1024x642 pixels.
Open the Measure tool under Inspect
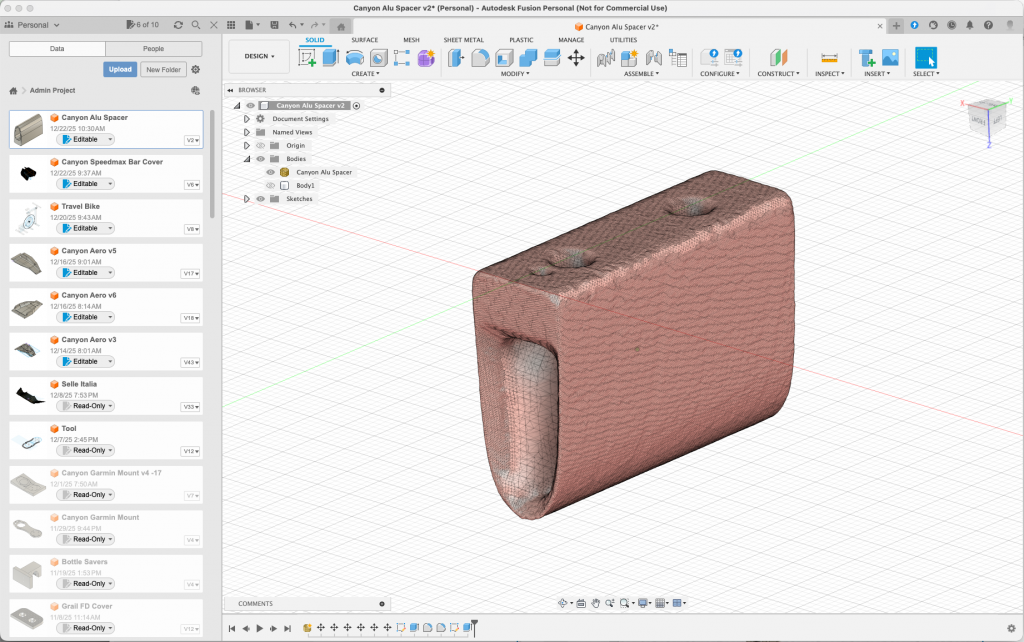[828, 58]
